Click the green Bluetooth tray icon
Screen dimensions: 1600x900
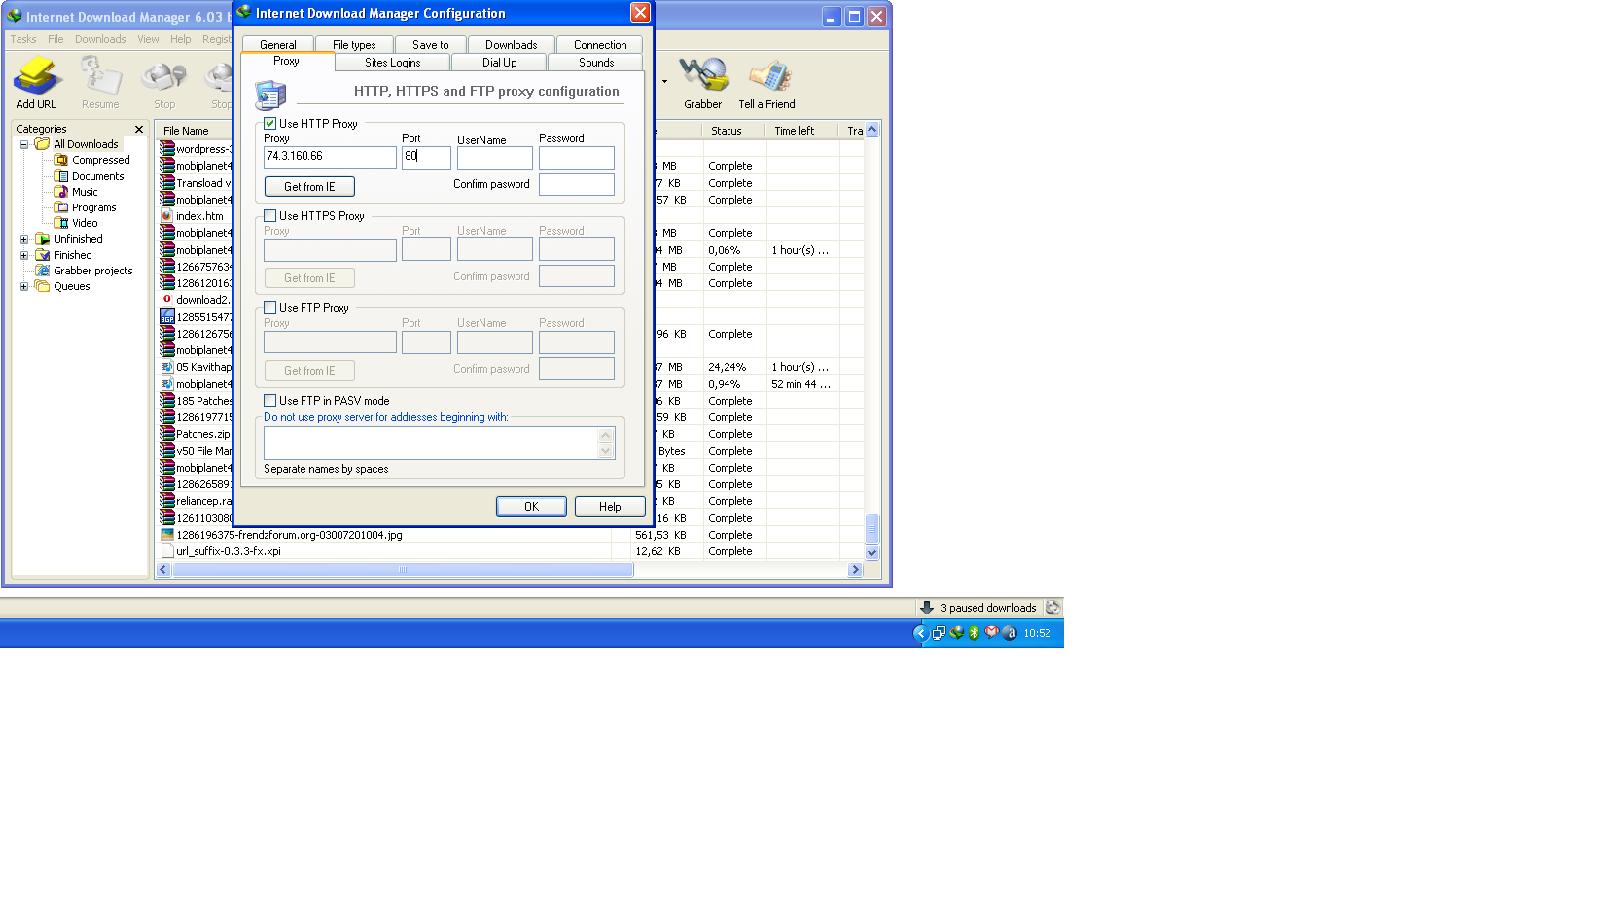pos(974,633)
